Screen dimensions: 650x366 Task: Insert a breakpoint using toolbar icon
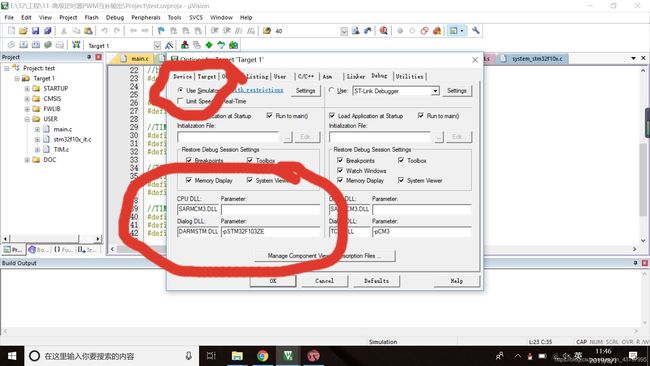[400, 31]
